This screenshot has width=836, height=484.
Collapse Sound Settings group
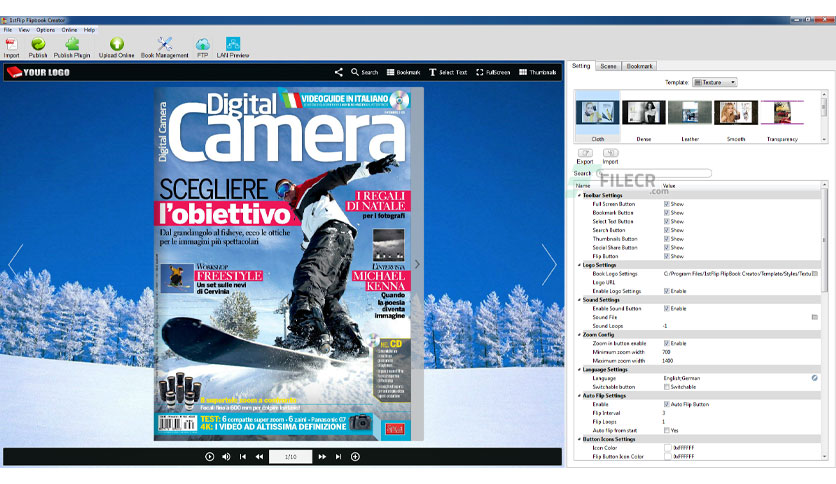(x=580, y=300)
